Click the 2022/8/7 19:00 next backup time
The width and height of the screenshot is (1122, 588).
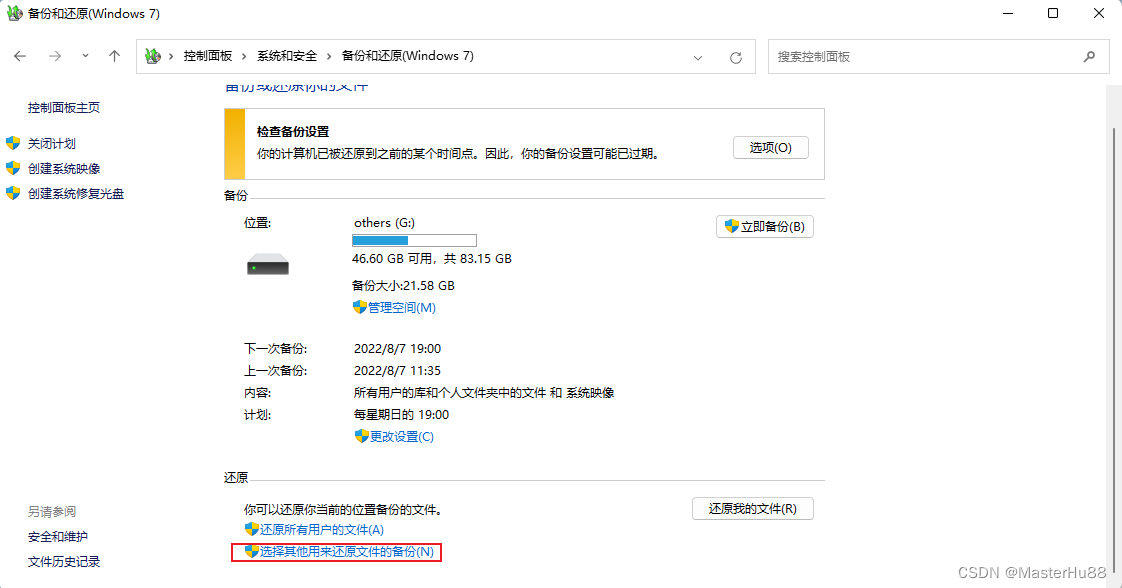tap(397, 348)
